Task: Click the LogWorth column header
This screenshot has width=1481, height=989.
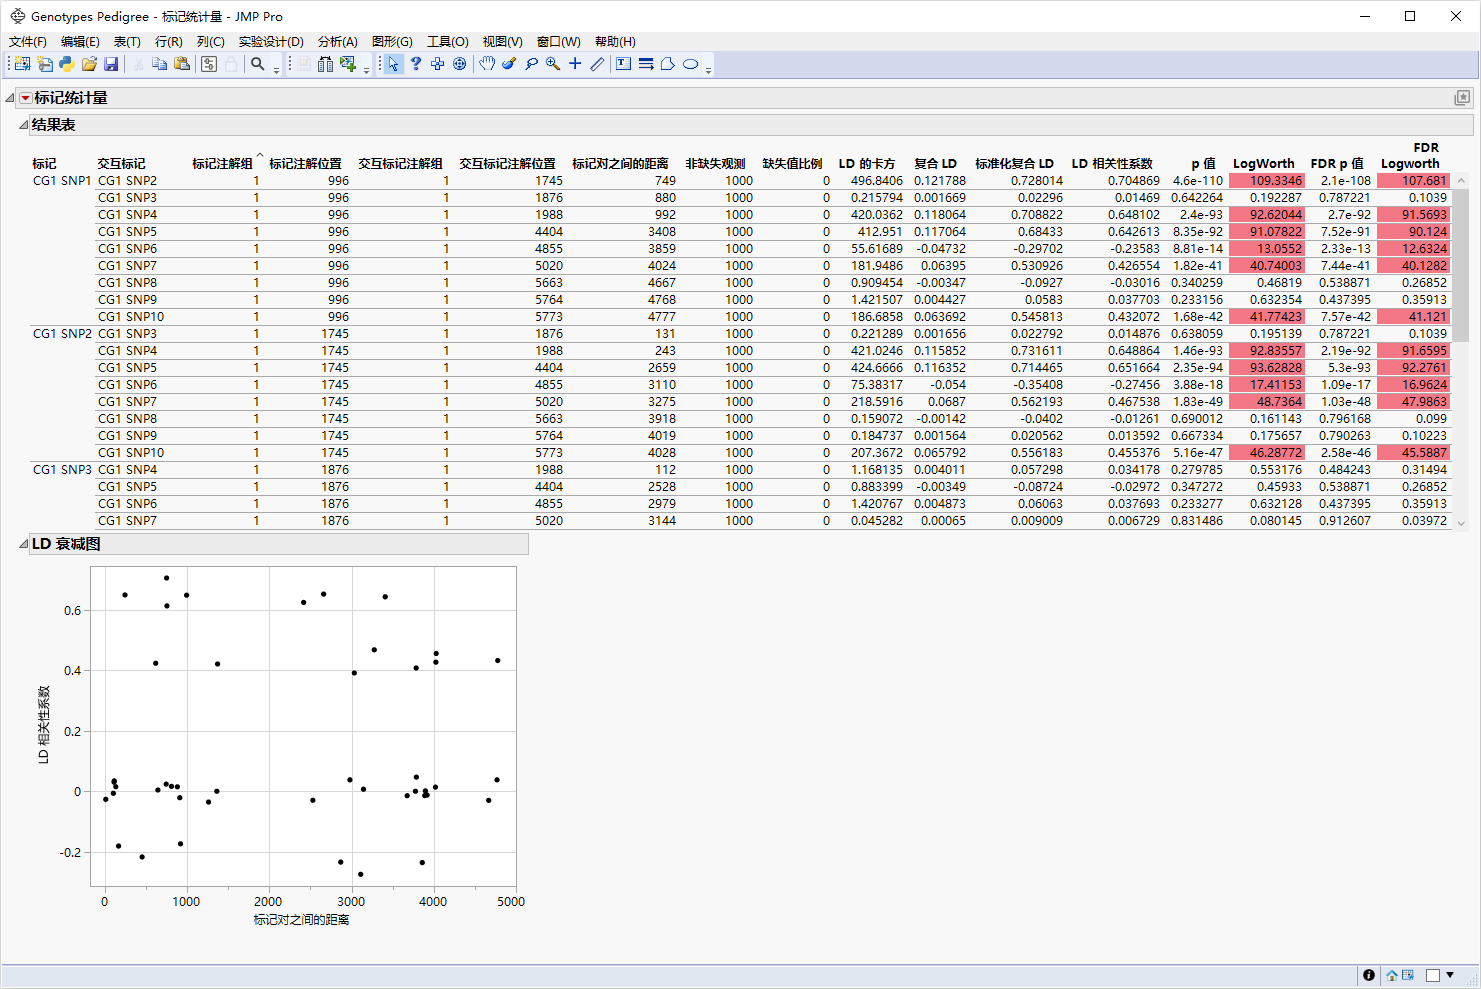Action: click(1263, 163)
